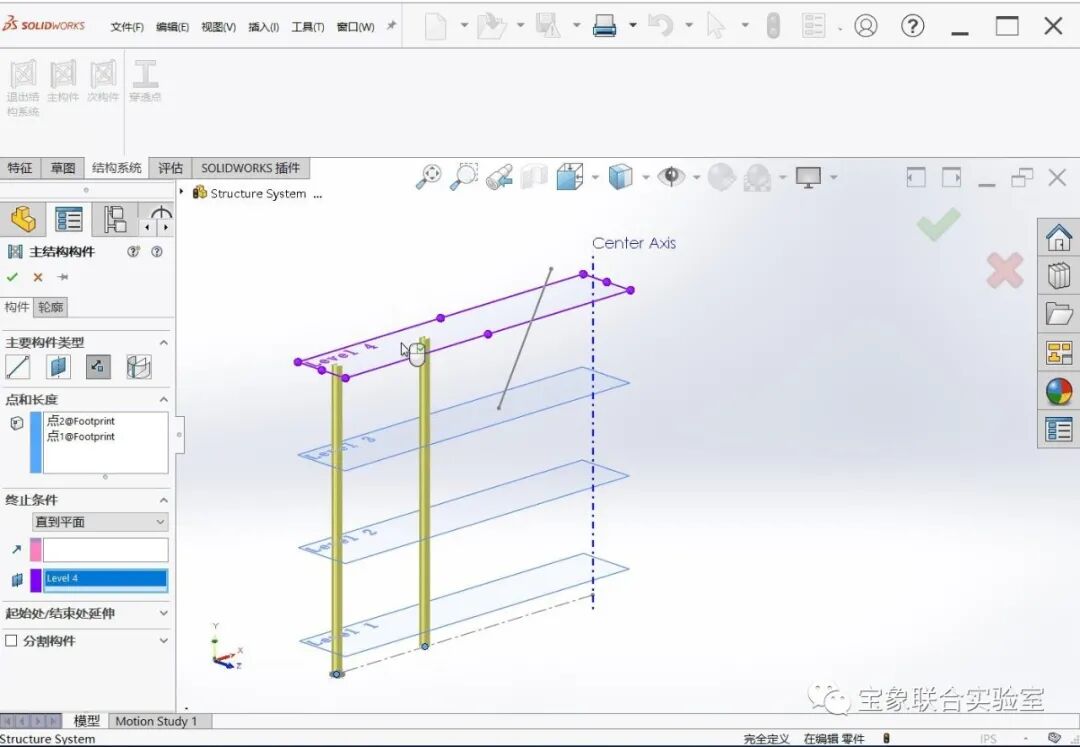This screenshot has width=1080, height=747.
Task: Open the 文件(F) menu
Action: pos(127,27)
